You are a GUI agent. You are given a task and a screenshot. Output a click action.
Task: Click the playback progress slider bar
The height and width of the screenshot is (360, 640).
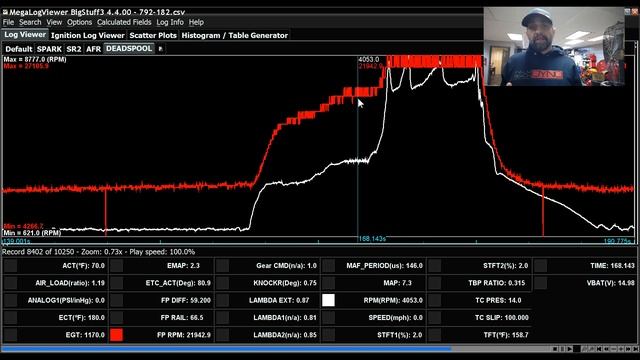pyautogui.click(x=276, y=349)
